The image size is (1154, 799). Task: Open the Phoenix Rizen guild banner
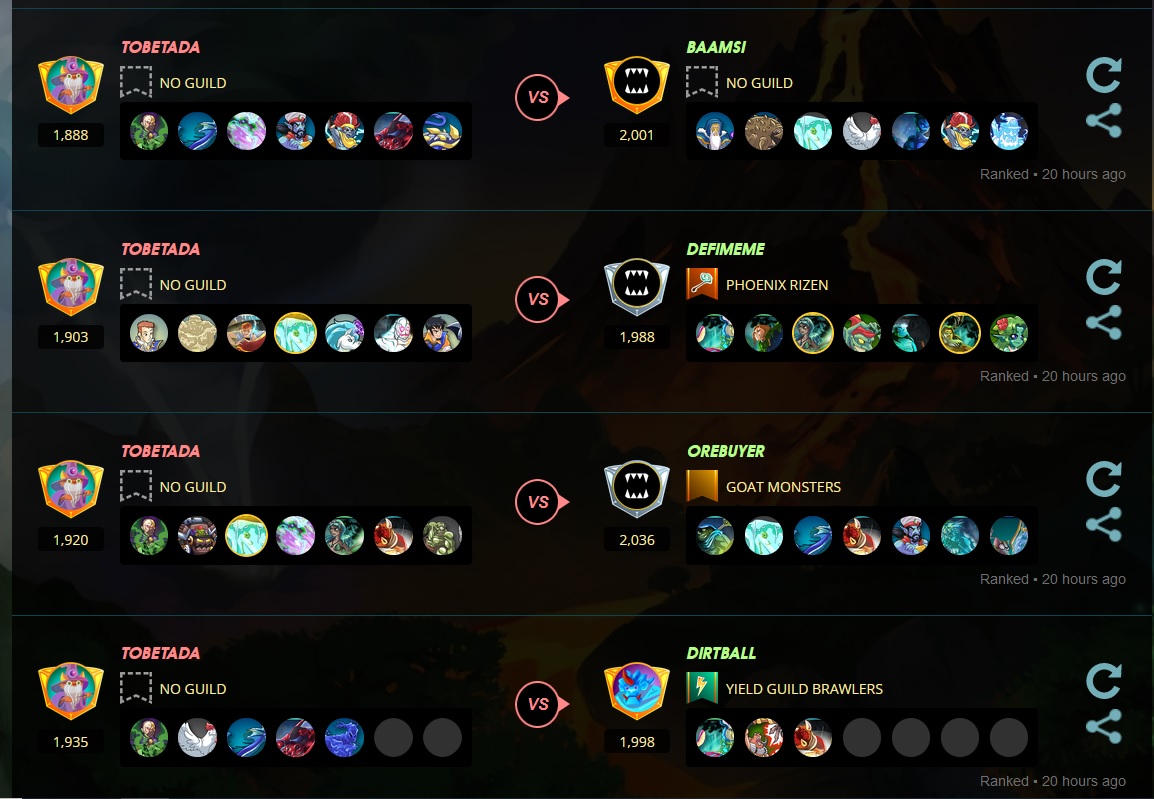coord(701,284)
